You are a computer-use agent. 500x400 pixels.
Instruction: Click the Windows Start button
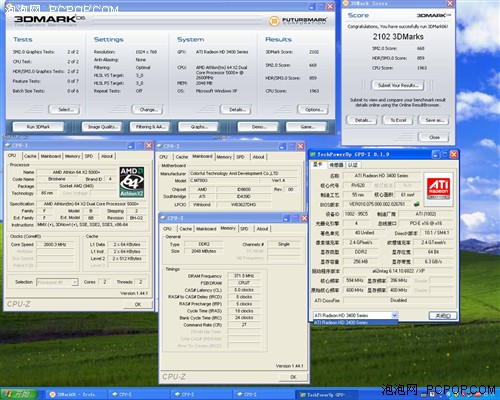(x=19, y=394)
